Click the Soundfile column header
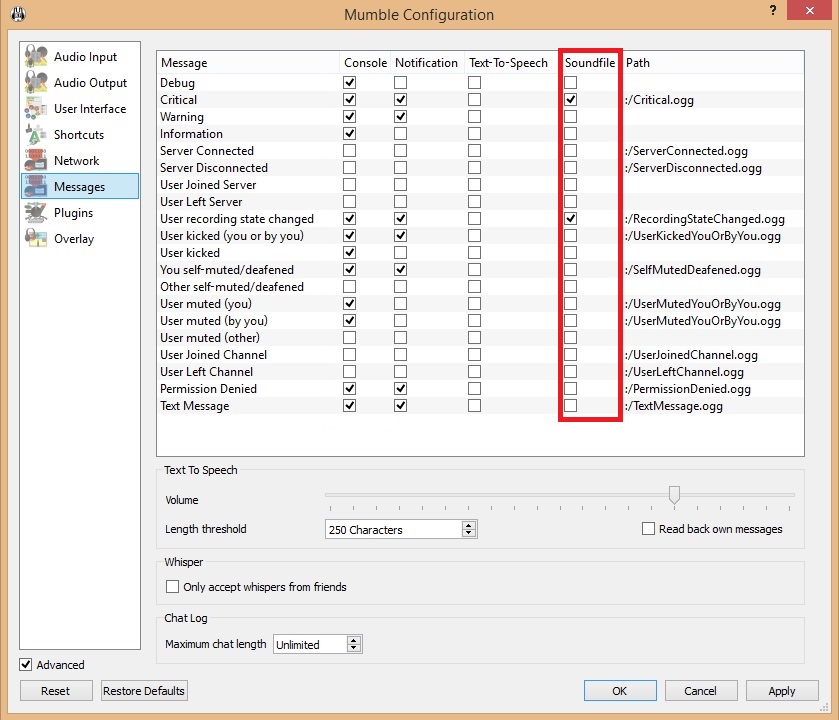Screen dimensions: 839x720 (x=590, y=63)
